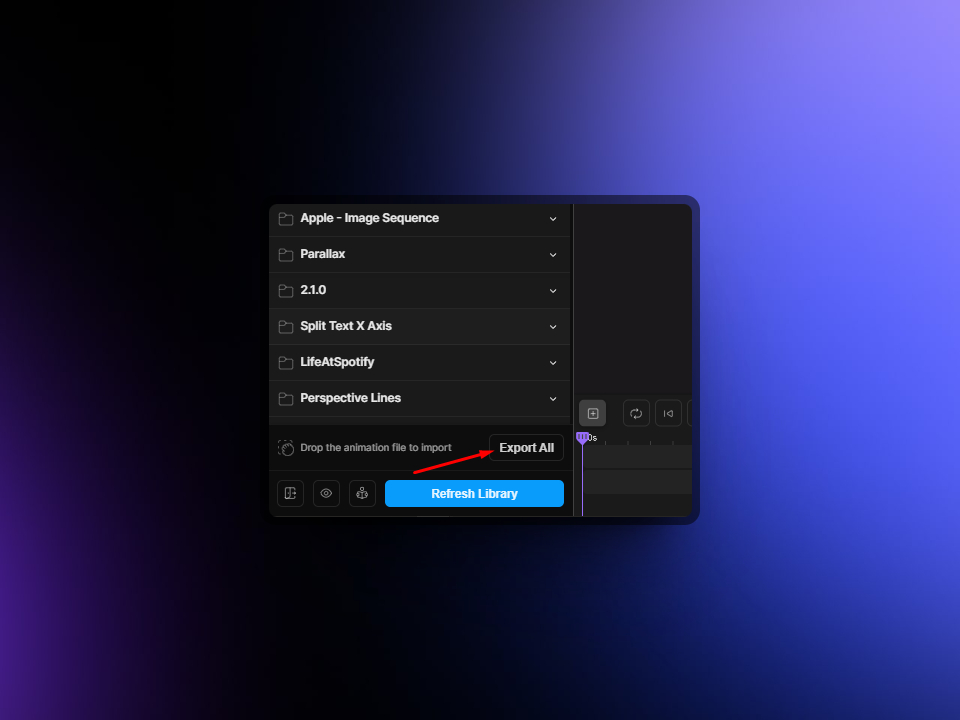Expand the Parallax folder chevron
The image size is (960, 720).
(553, 255)
